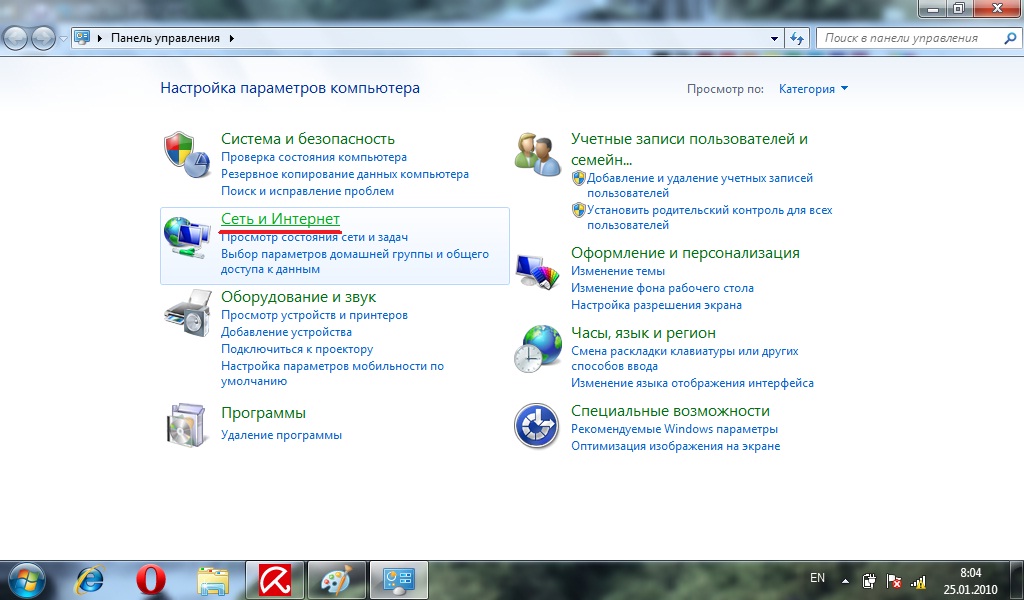This screenshot has height=600, width=1024.
Task: Click the Панель управления breadcrumb
Action: (x=165, y=38)
